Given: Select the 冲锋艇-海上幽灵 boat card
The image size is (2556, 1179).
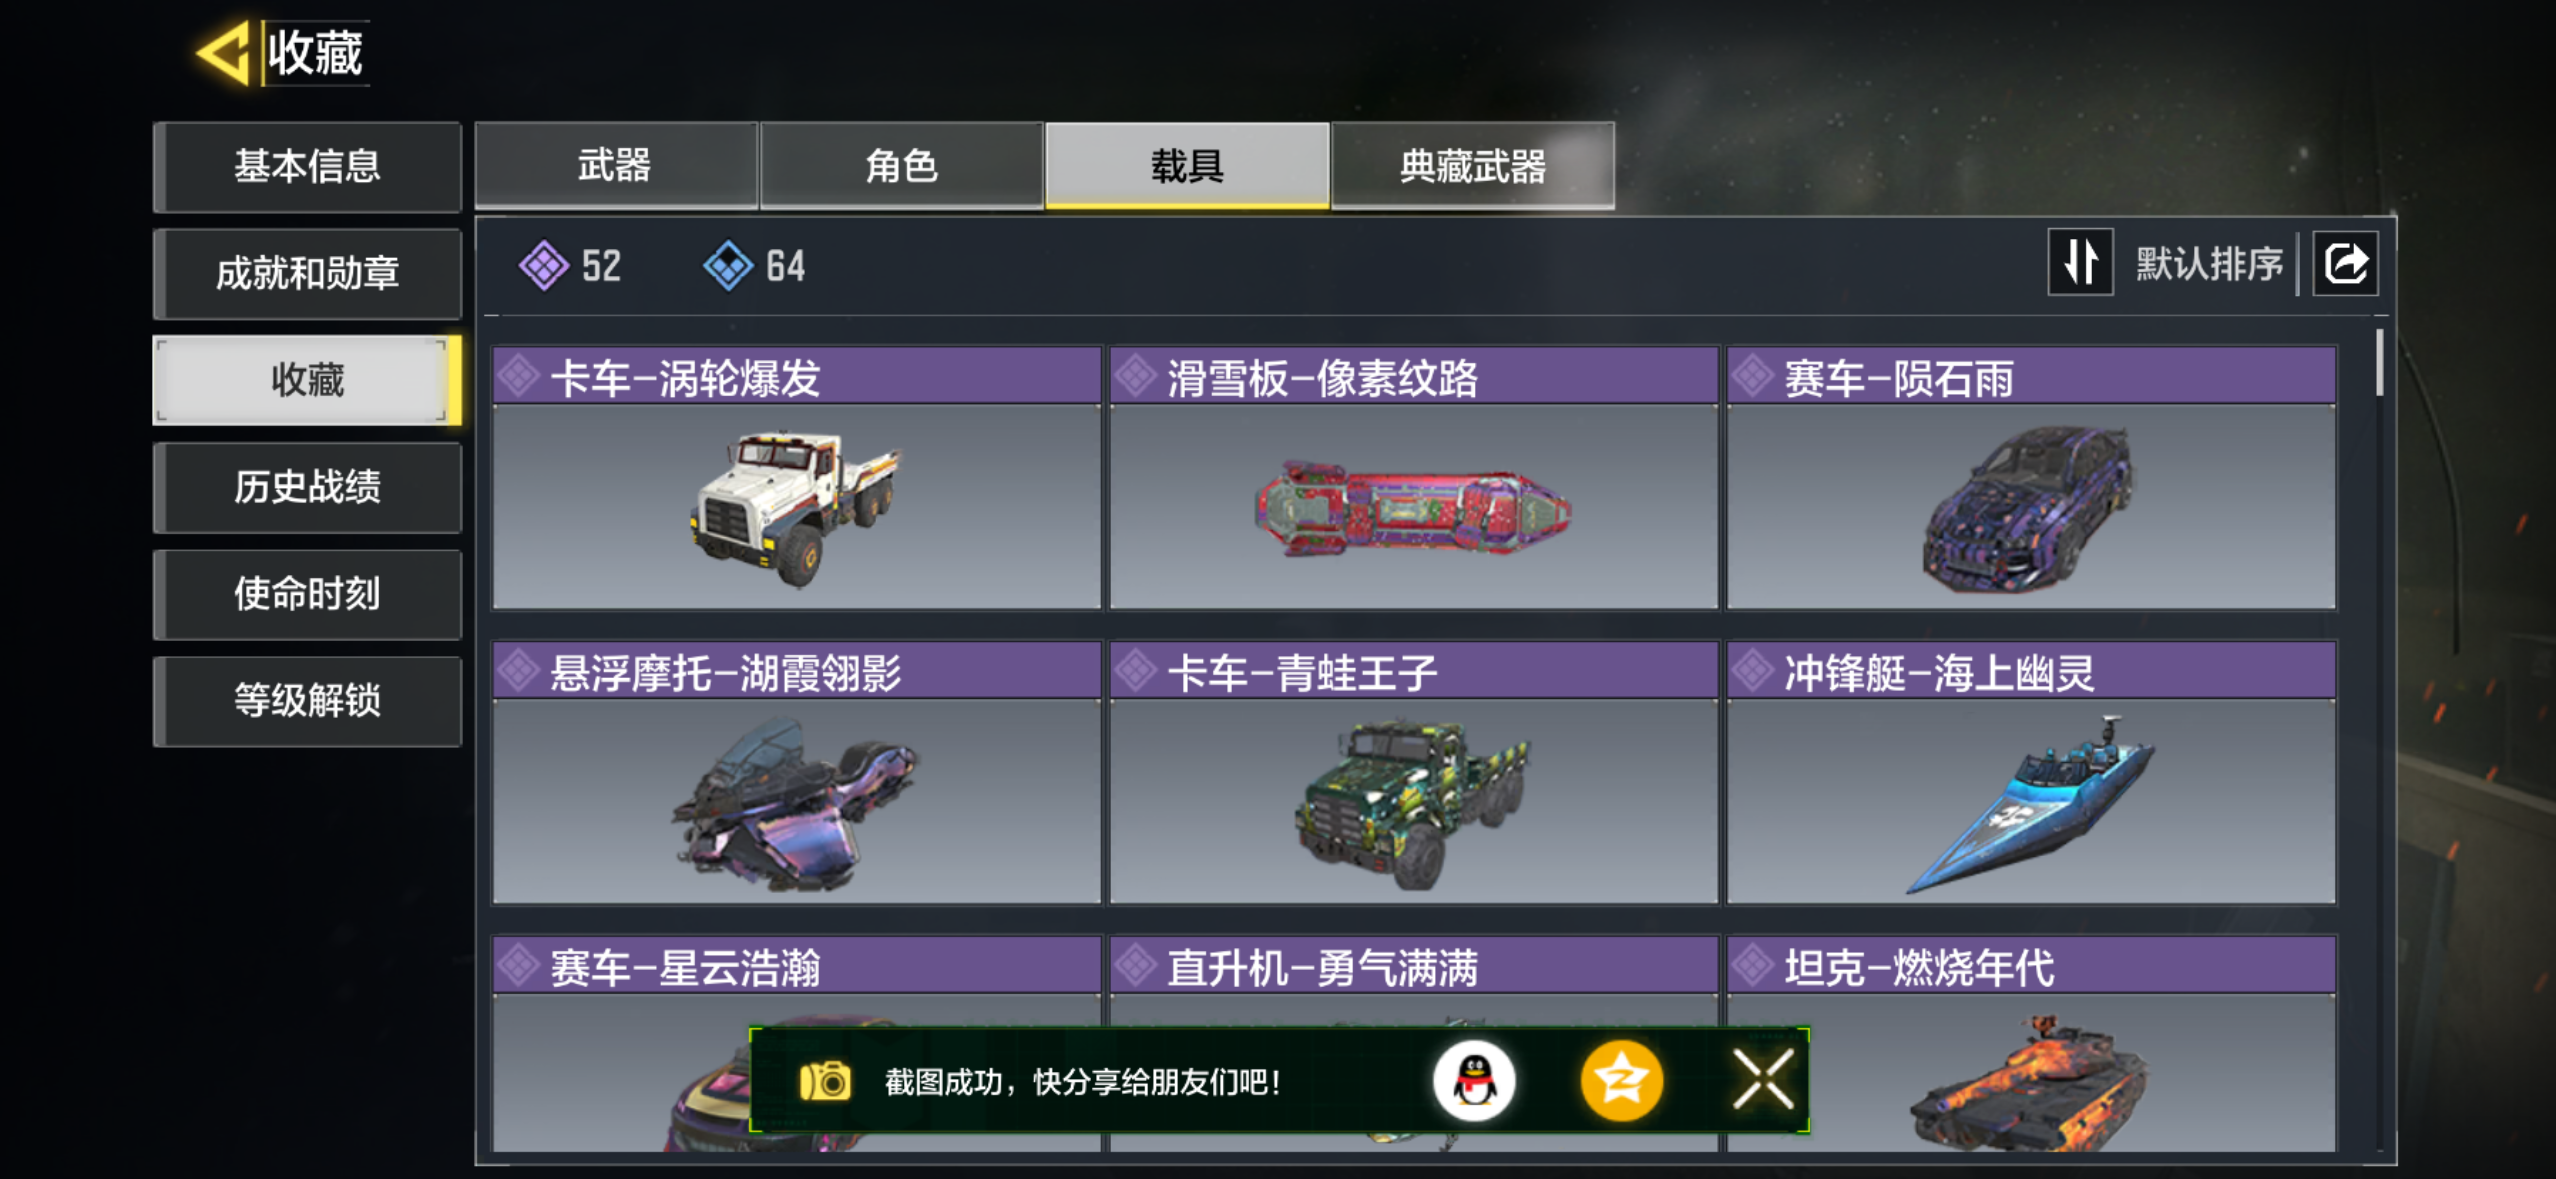Looking at the screenshot, I should pos(2031,773).
